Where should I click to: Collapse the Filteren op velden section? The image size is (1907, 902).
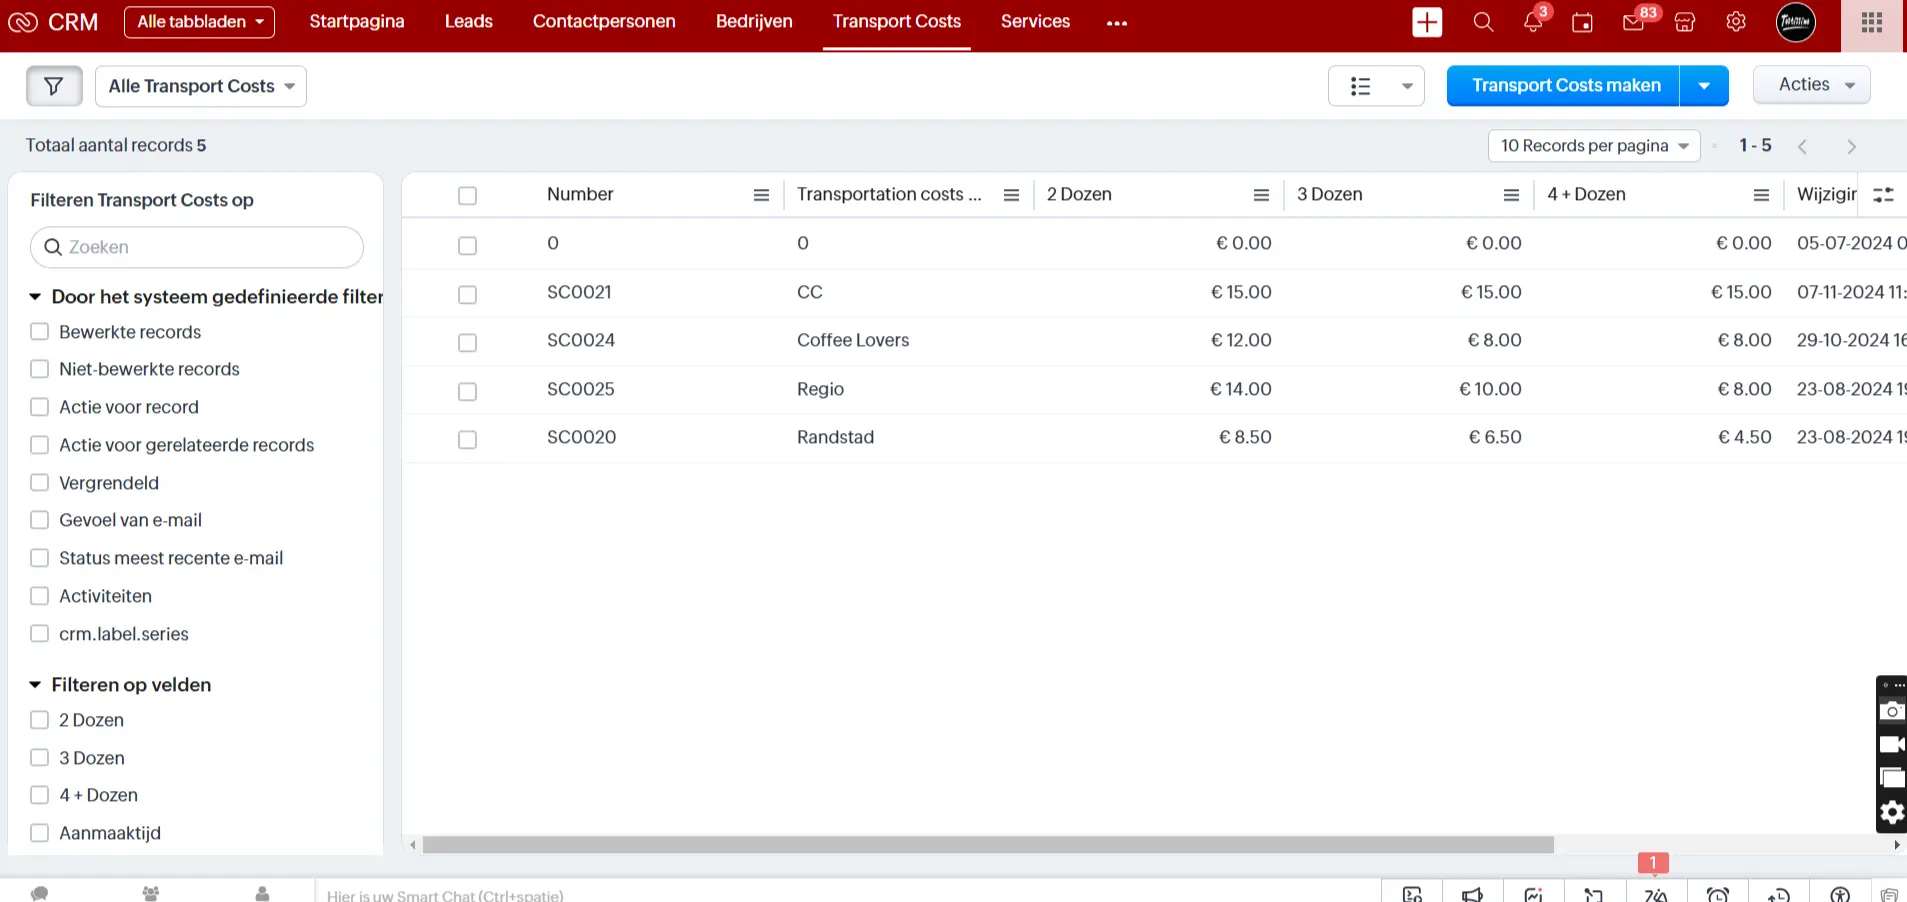pos(36,684)
